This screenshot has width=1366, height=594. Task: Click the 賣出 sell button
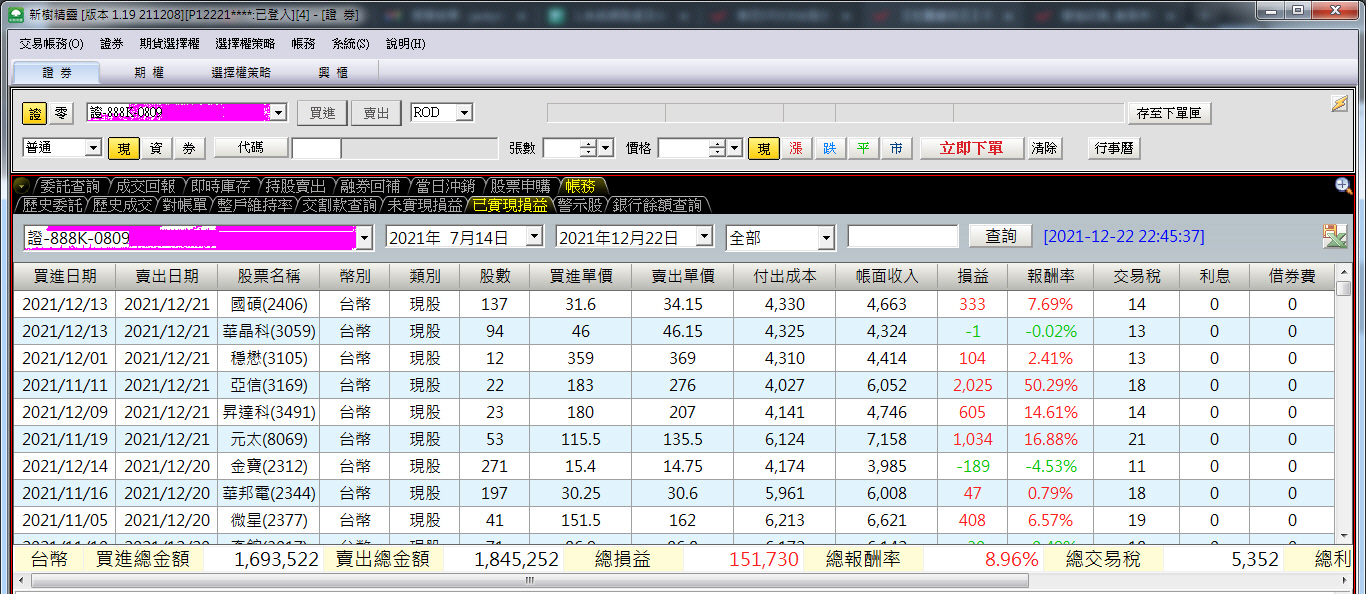coord(376,113)
